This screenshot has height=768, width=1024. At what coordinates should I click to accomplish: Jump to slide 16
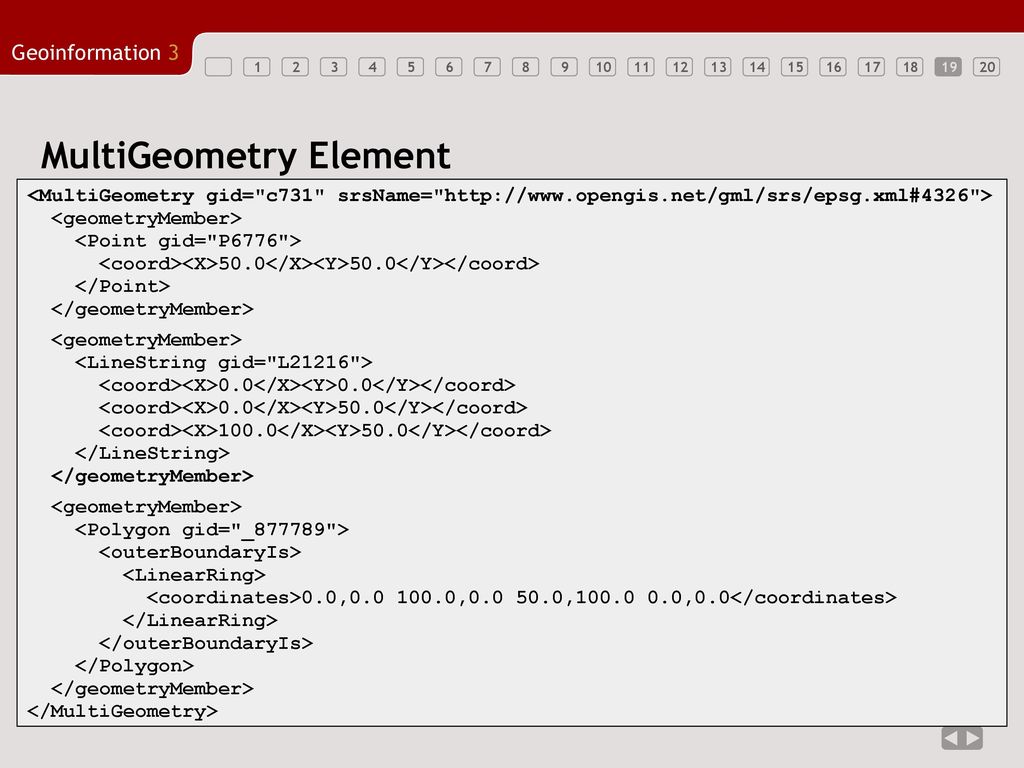pos(833,67)
